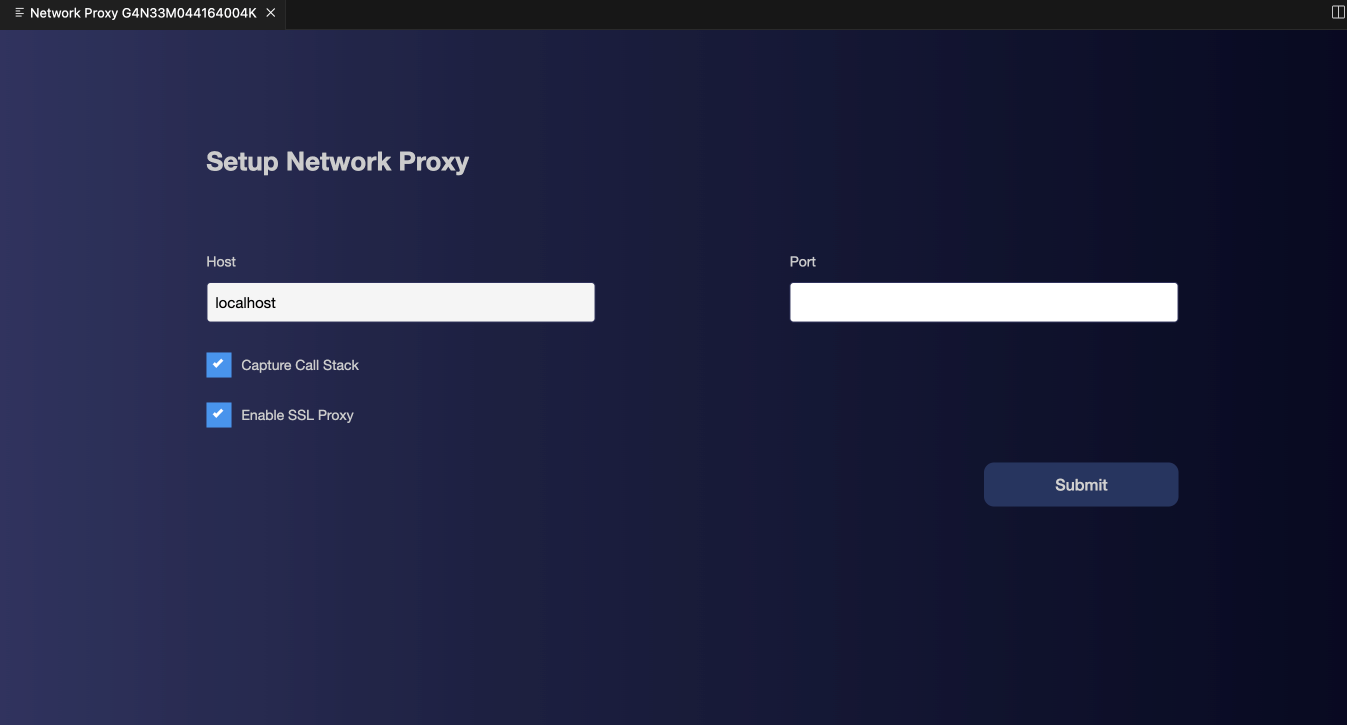The width and height of the screenshot is (1347, 725).
Task: Disable Enable SSL Proxy checkbox
Action: 218,414
